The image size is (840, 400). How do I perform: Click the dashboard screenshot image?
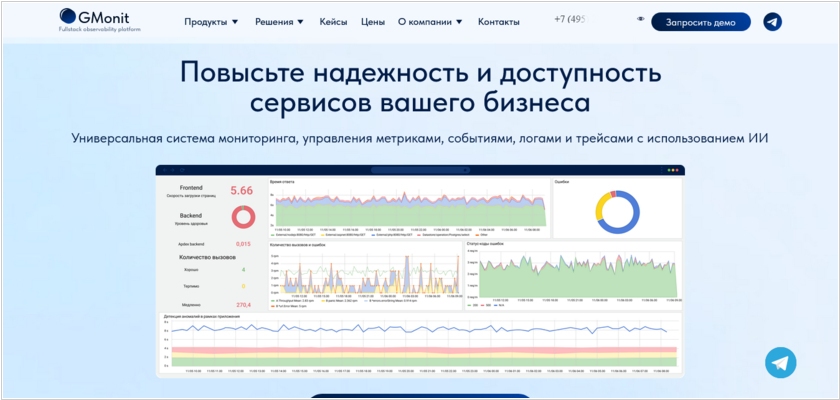point(420,271)
